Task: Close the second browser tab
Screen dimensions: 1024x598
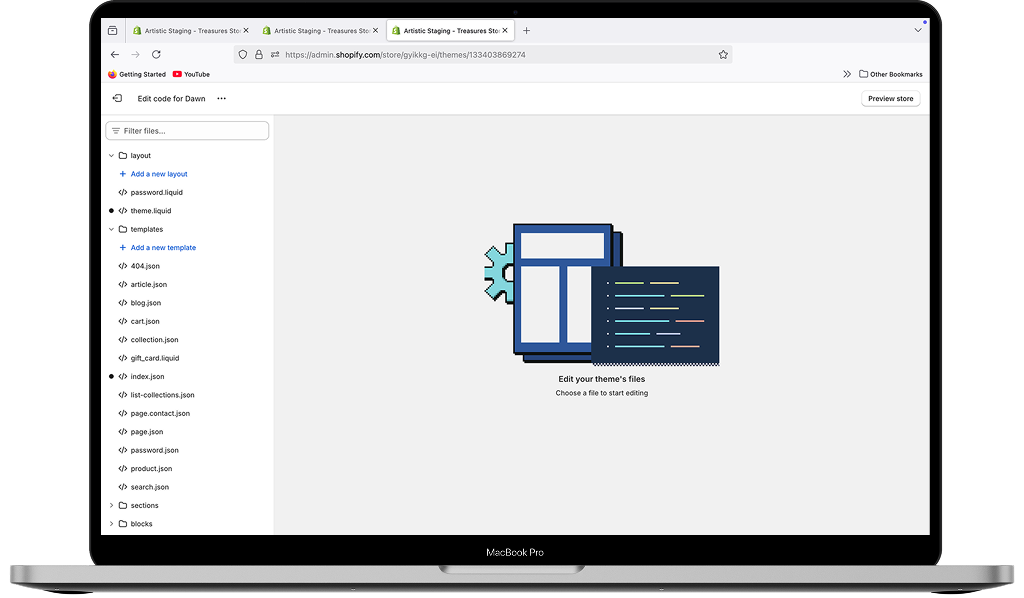Action: 376,31
